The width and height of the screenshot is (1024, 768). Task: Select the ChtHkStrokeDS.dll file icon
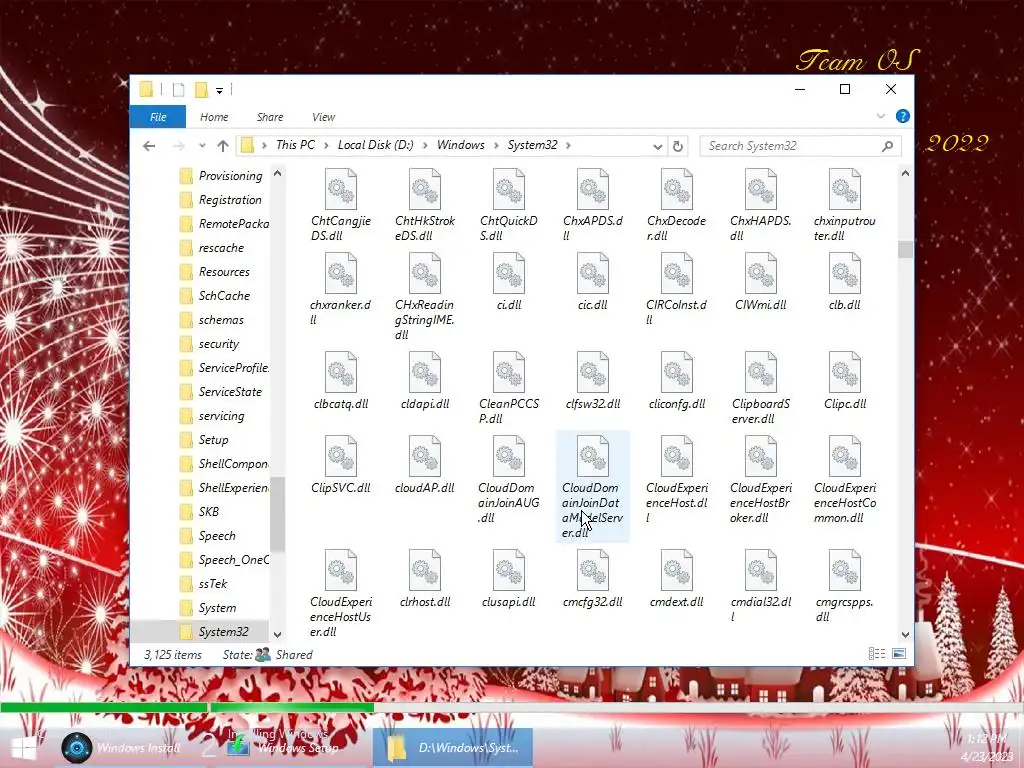(x=425, y=189)
